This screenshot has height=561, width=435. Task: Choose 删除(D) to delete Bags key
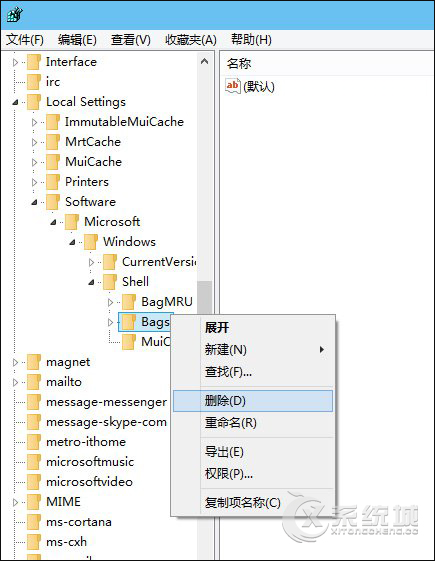click(x=253, y=401)
